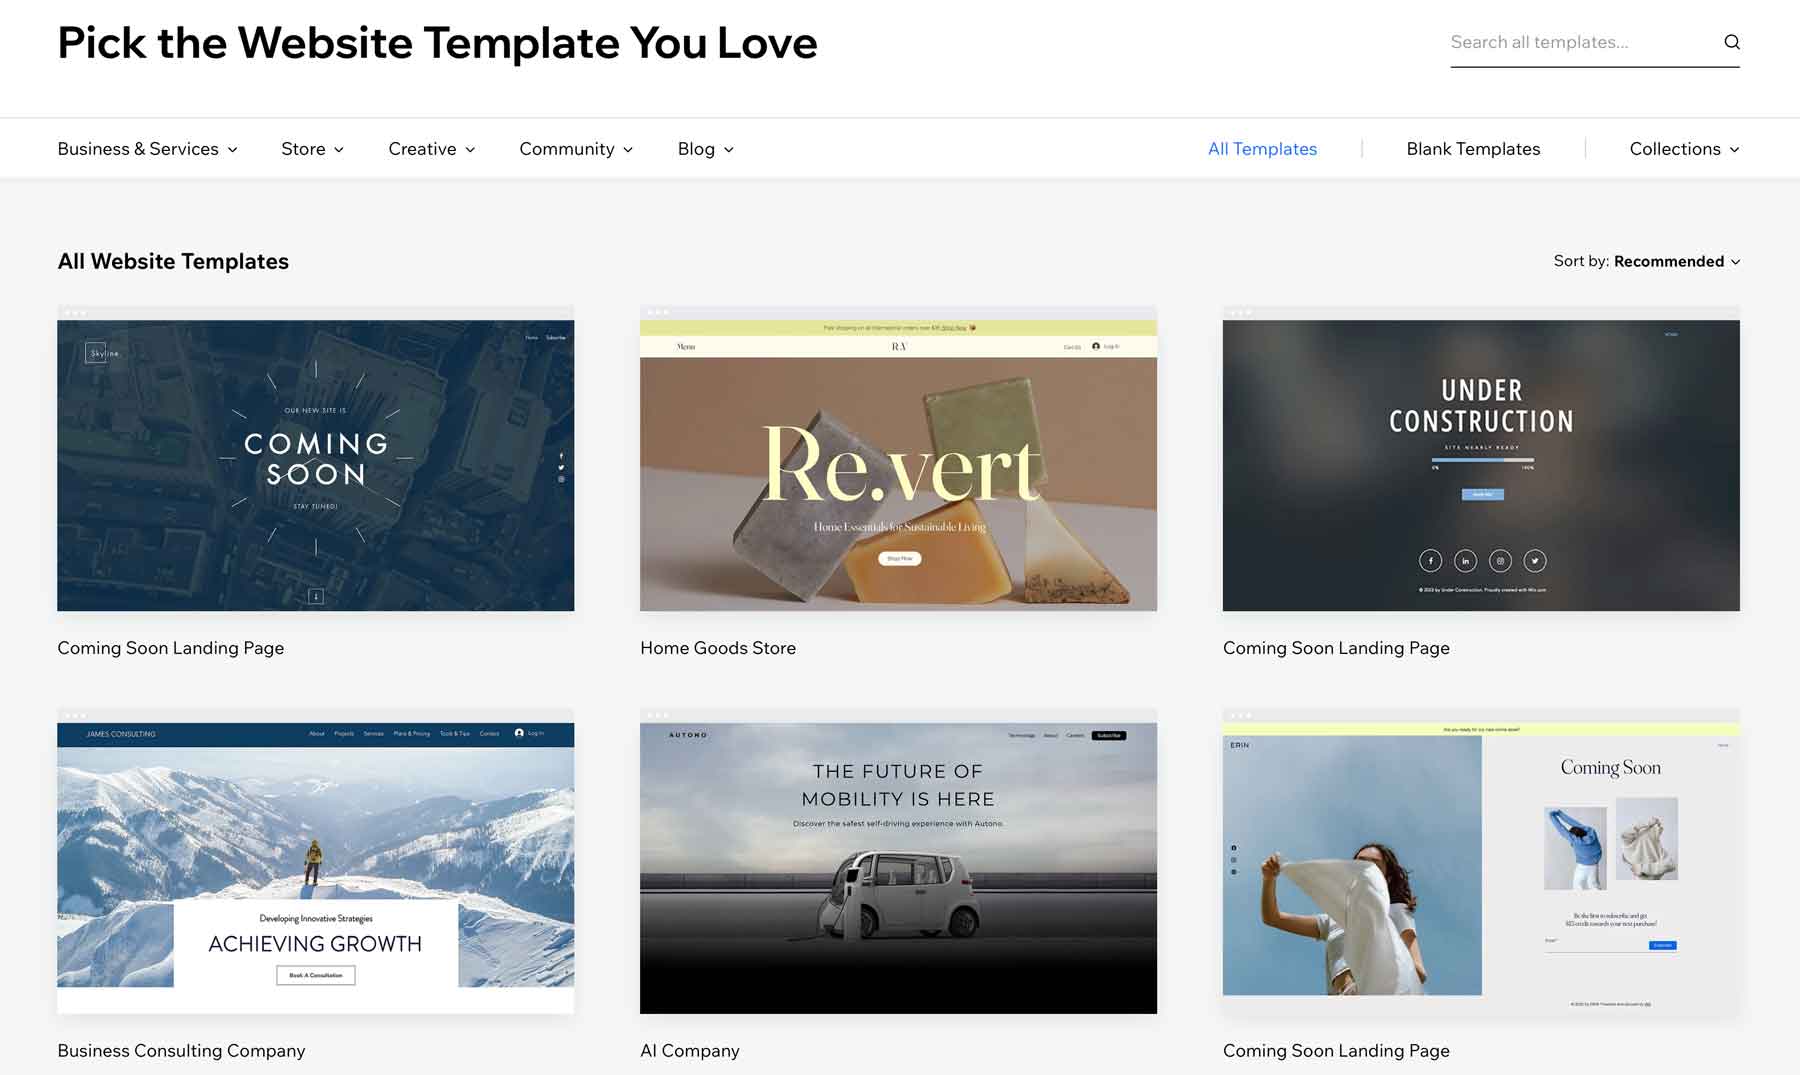The height and width of the screenshot is (1075, 1800).
Task: Click the Shop Now button in Re.vert template
Action: [x=899, y=558]
